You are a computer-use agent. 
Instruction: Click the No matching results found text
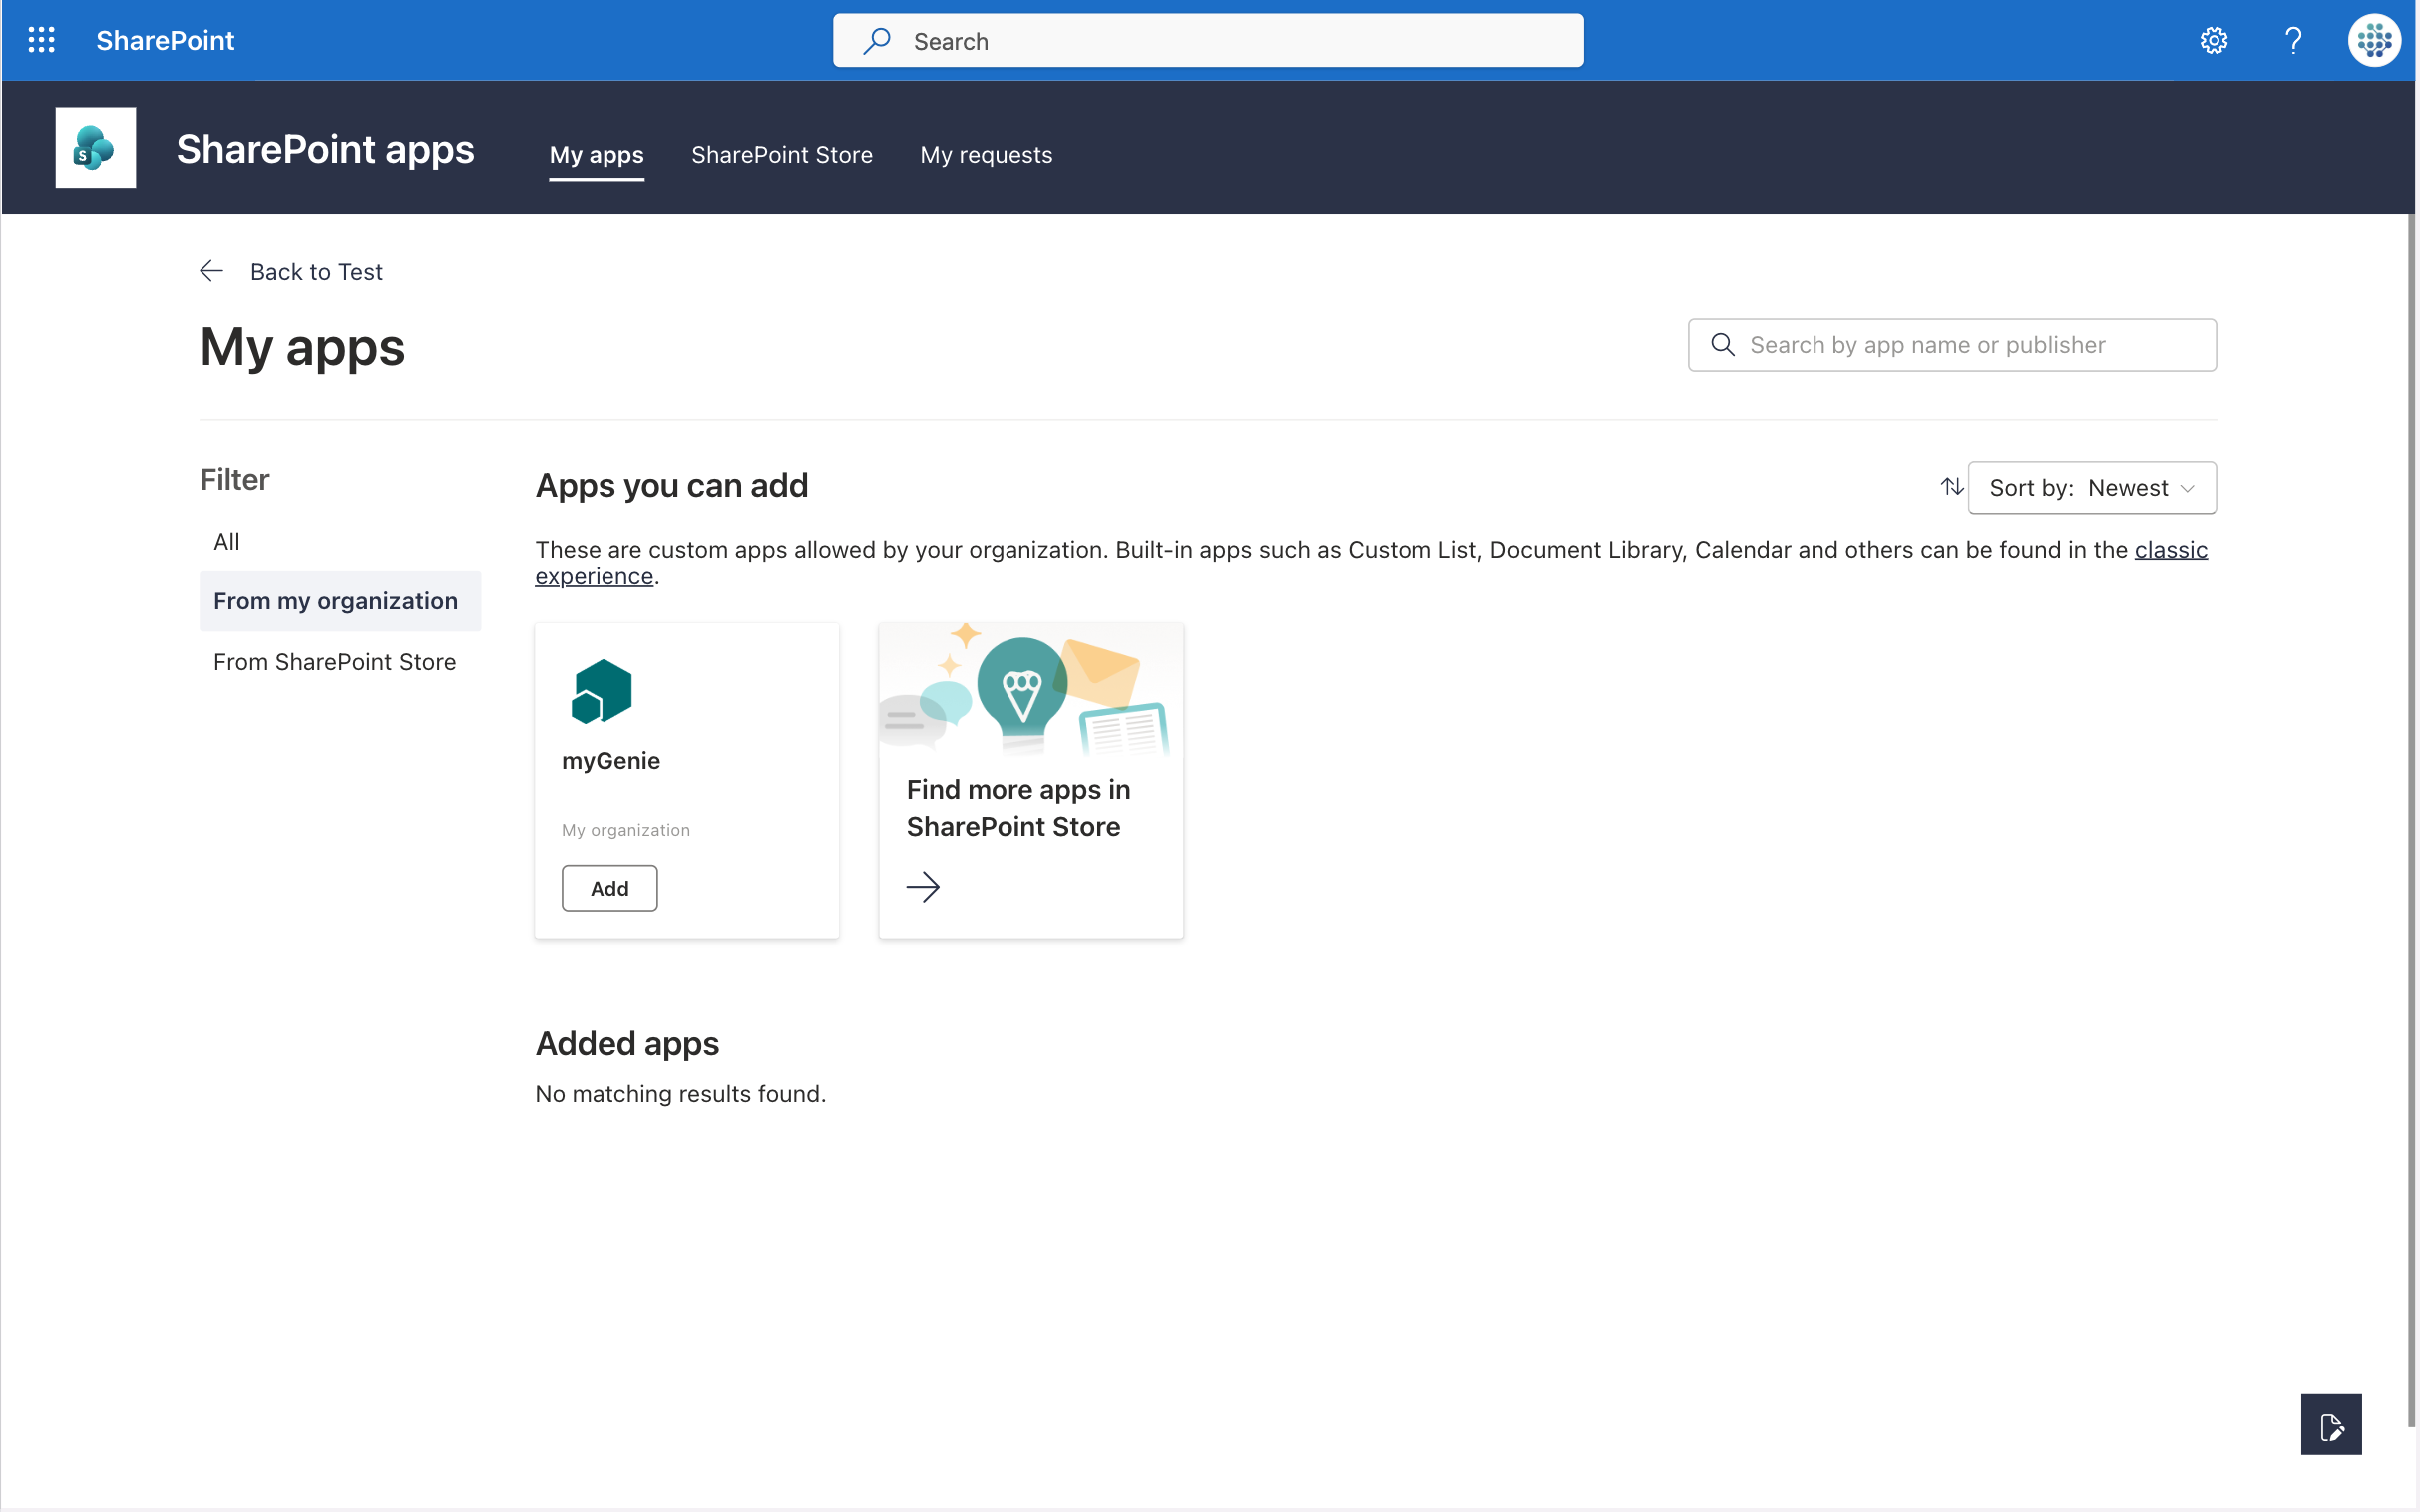pyautogui.click(x=681, y=1094)
